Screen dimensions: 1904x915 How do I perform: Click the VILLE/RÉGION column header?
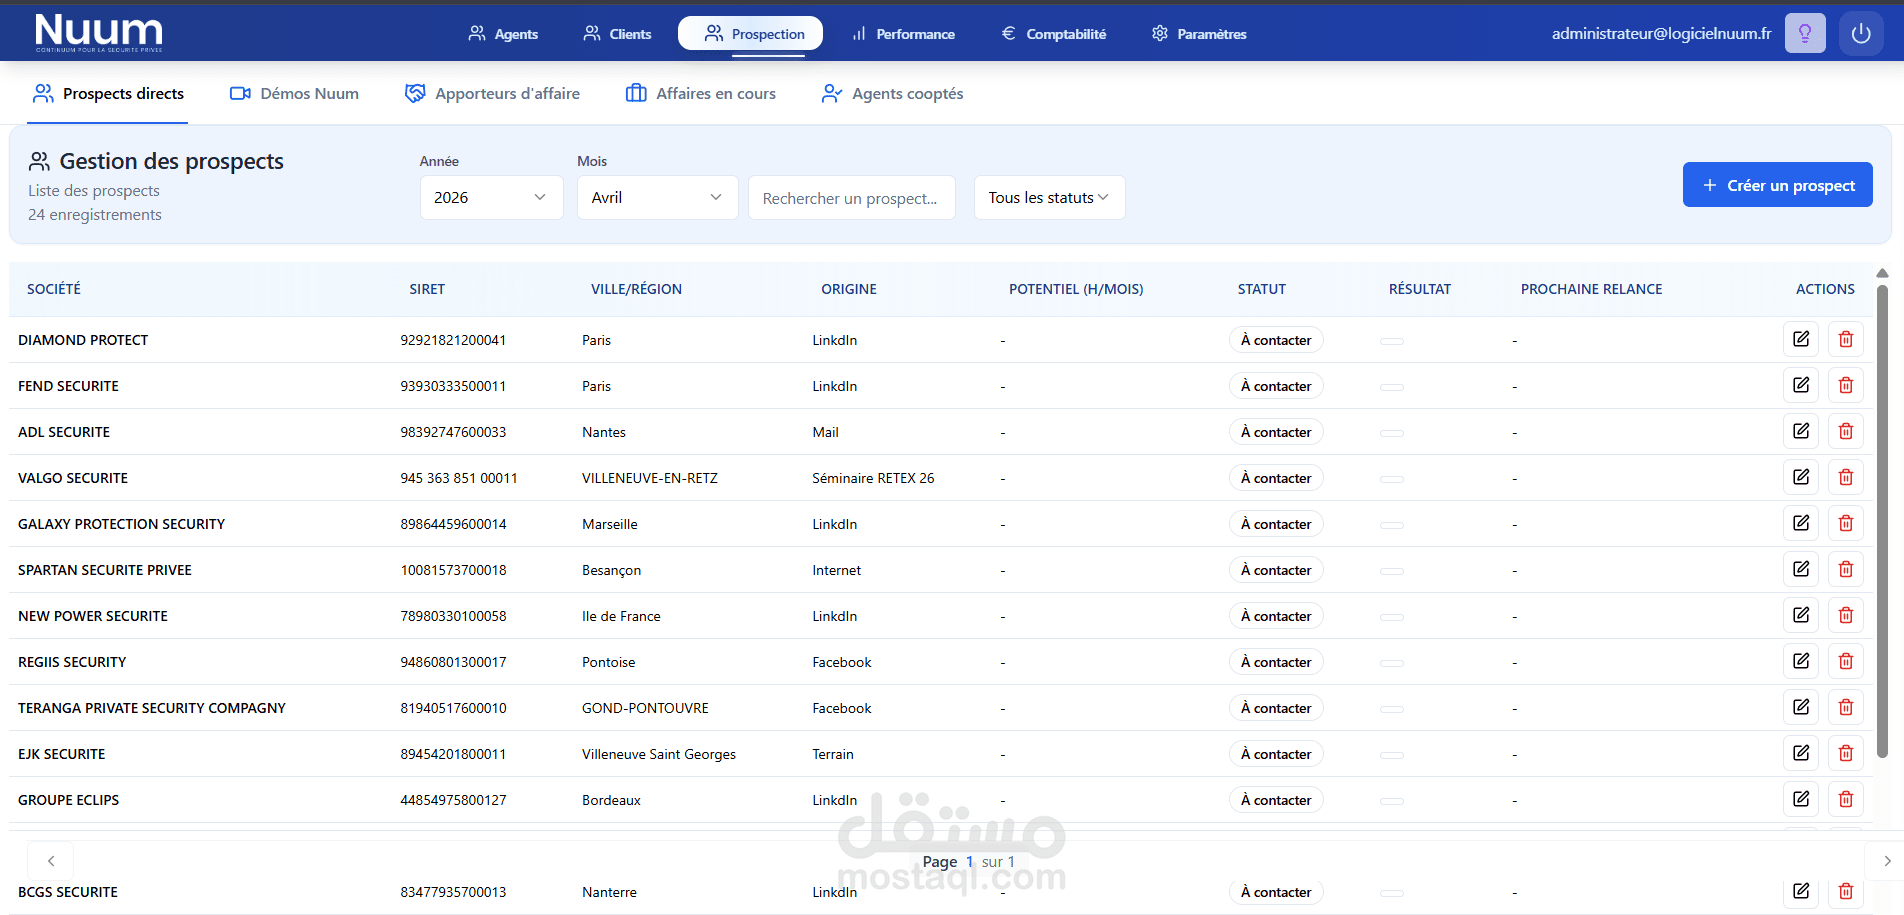(x=636, y=289)
